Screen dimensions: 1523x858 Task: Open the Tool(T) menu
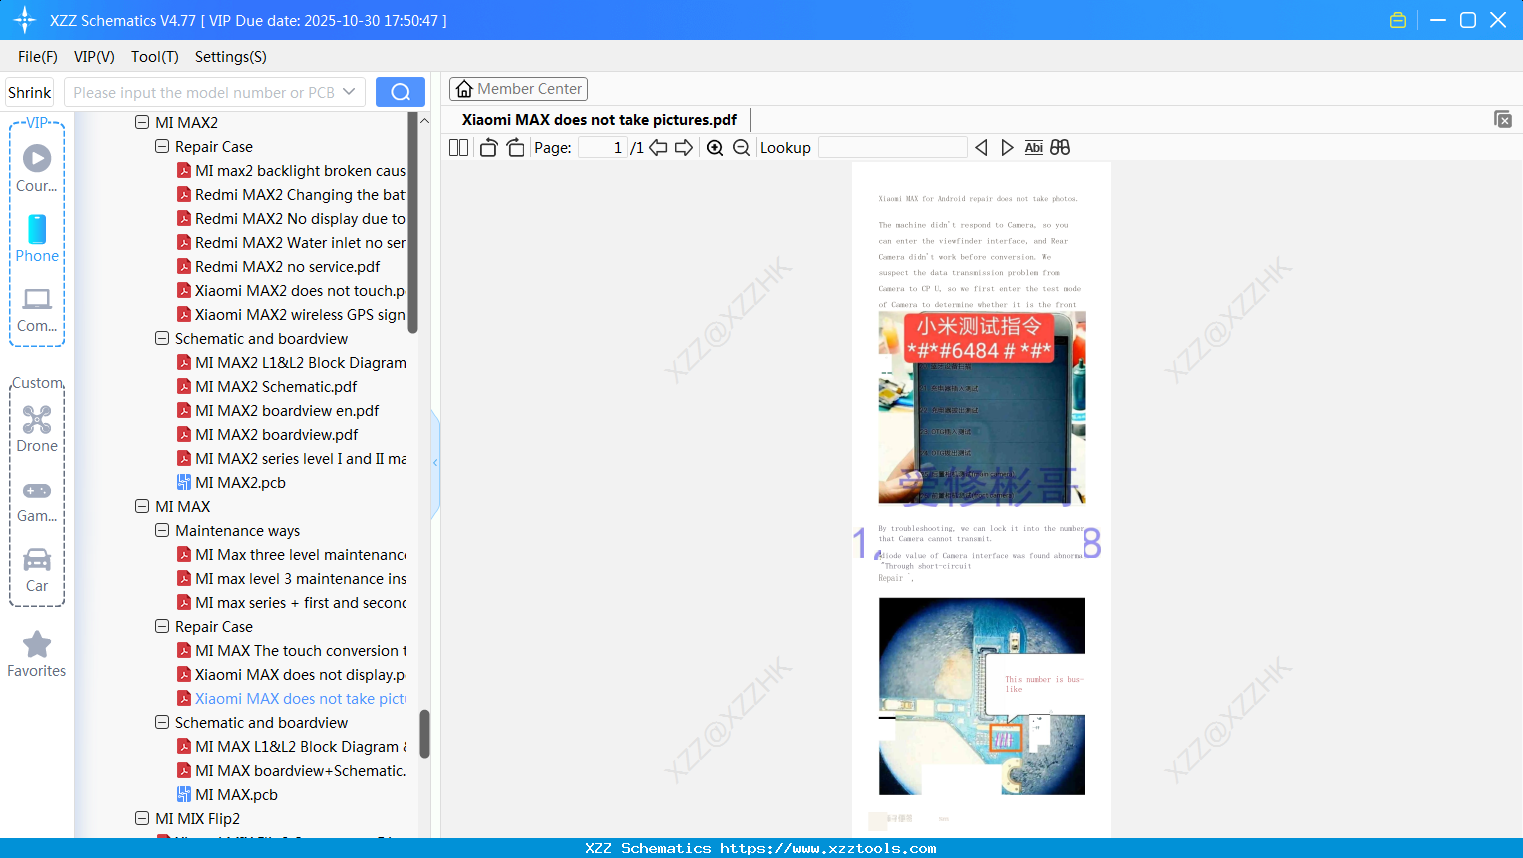[x=155, y=57]
